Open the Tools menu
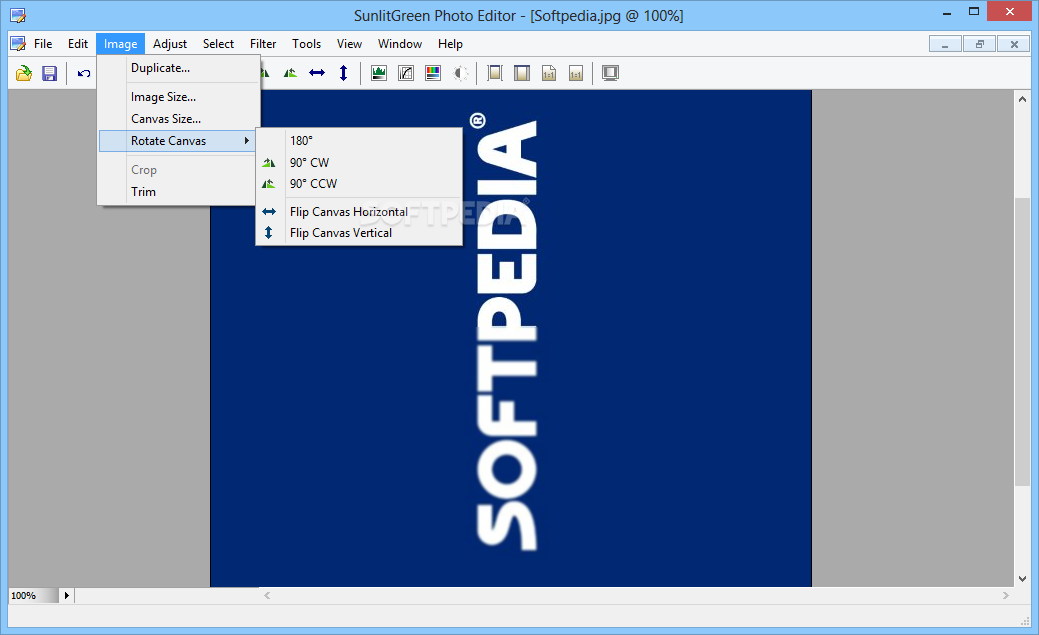Viewport: 1039px width, 635px height. pos(306,44)
